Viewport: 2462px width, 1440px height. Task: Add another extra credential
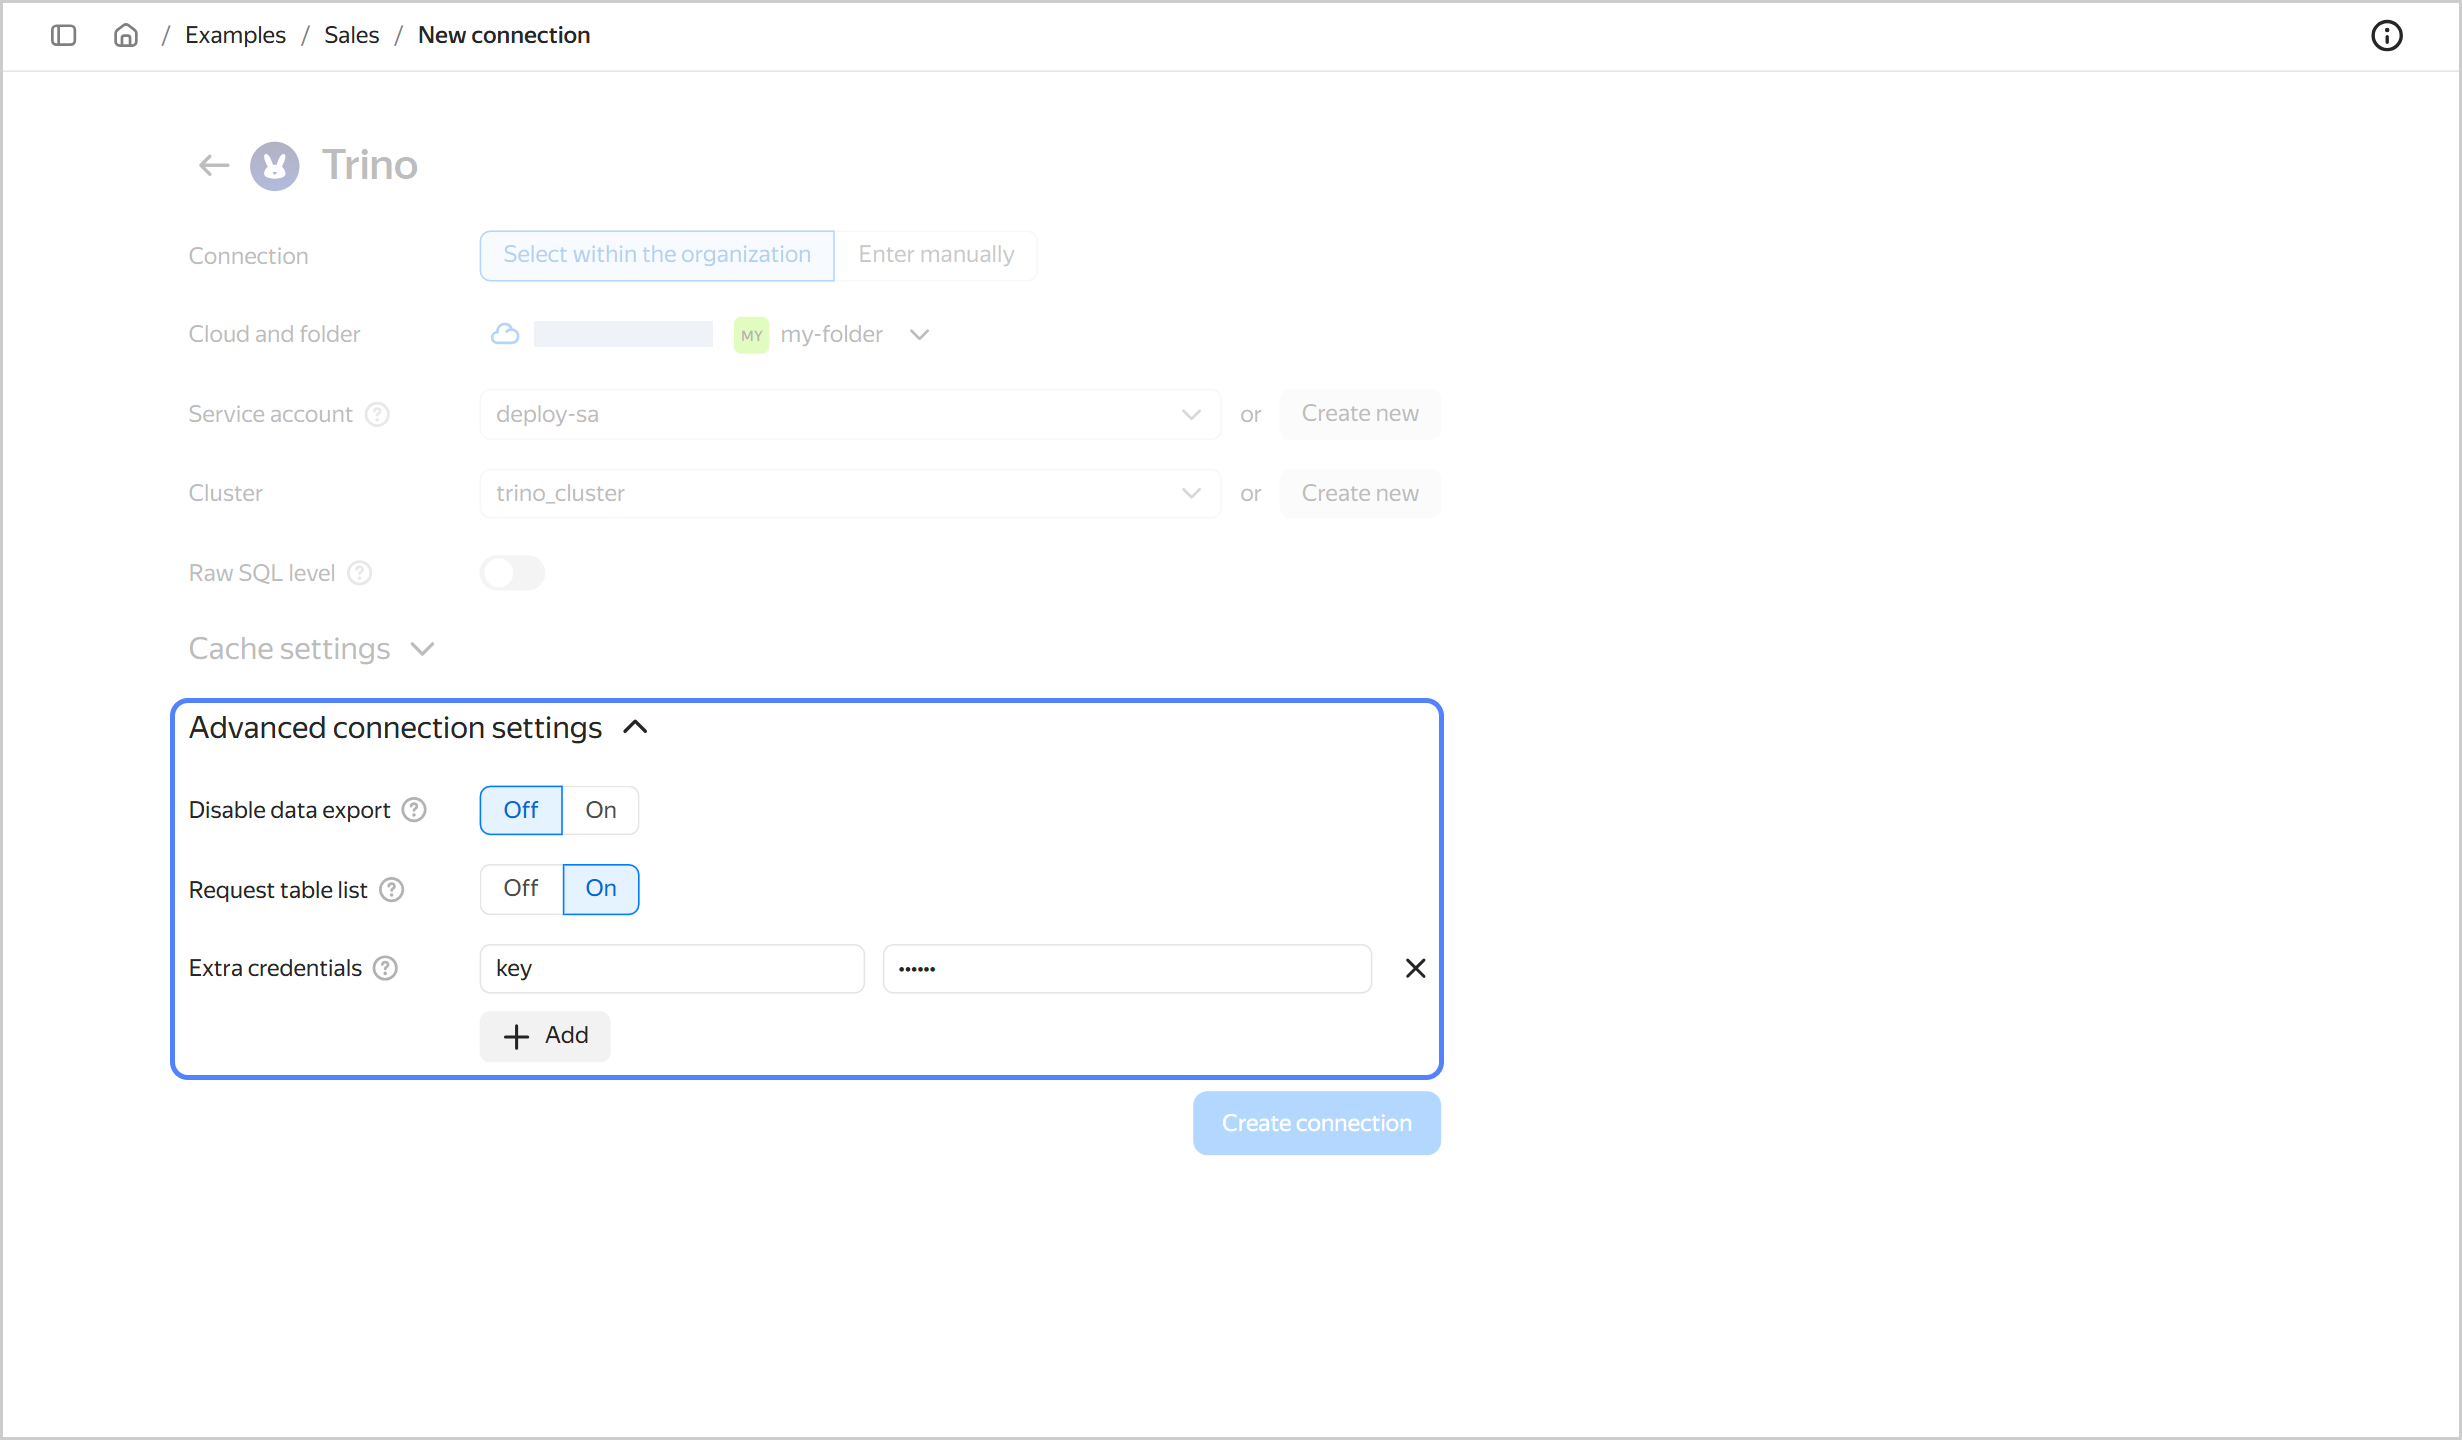pos(545,1036)
